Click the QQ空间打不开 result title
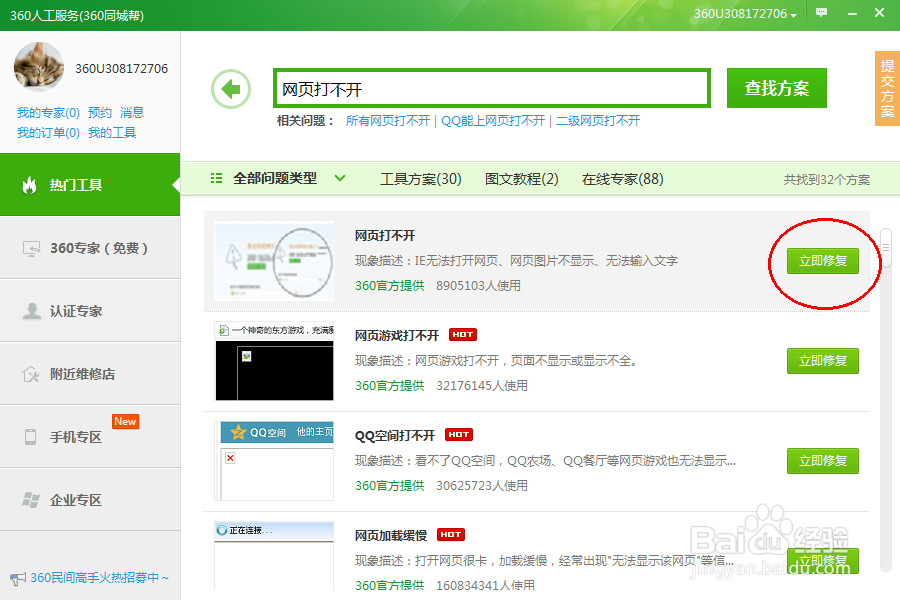 (x=395, y=435)
